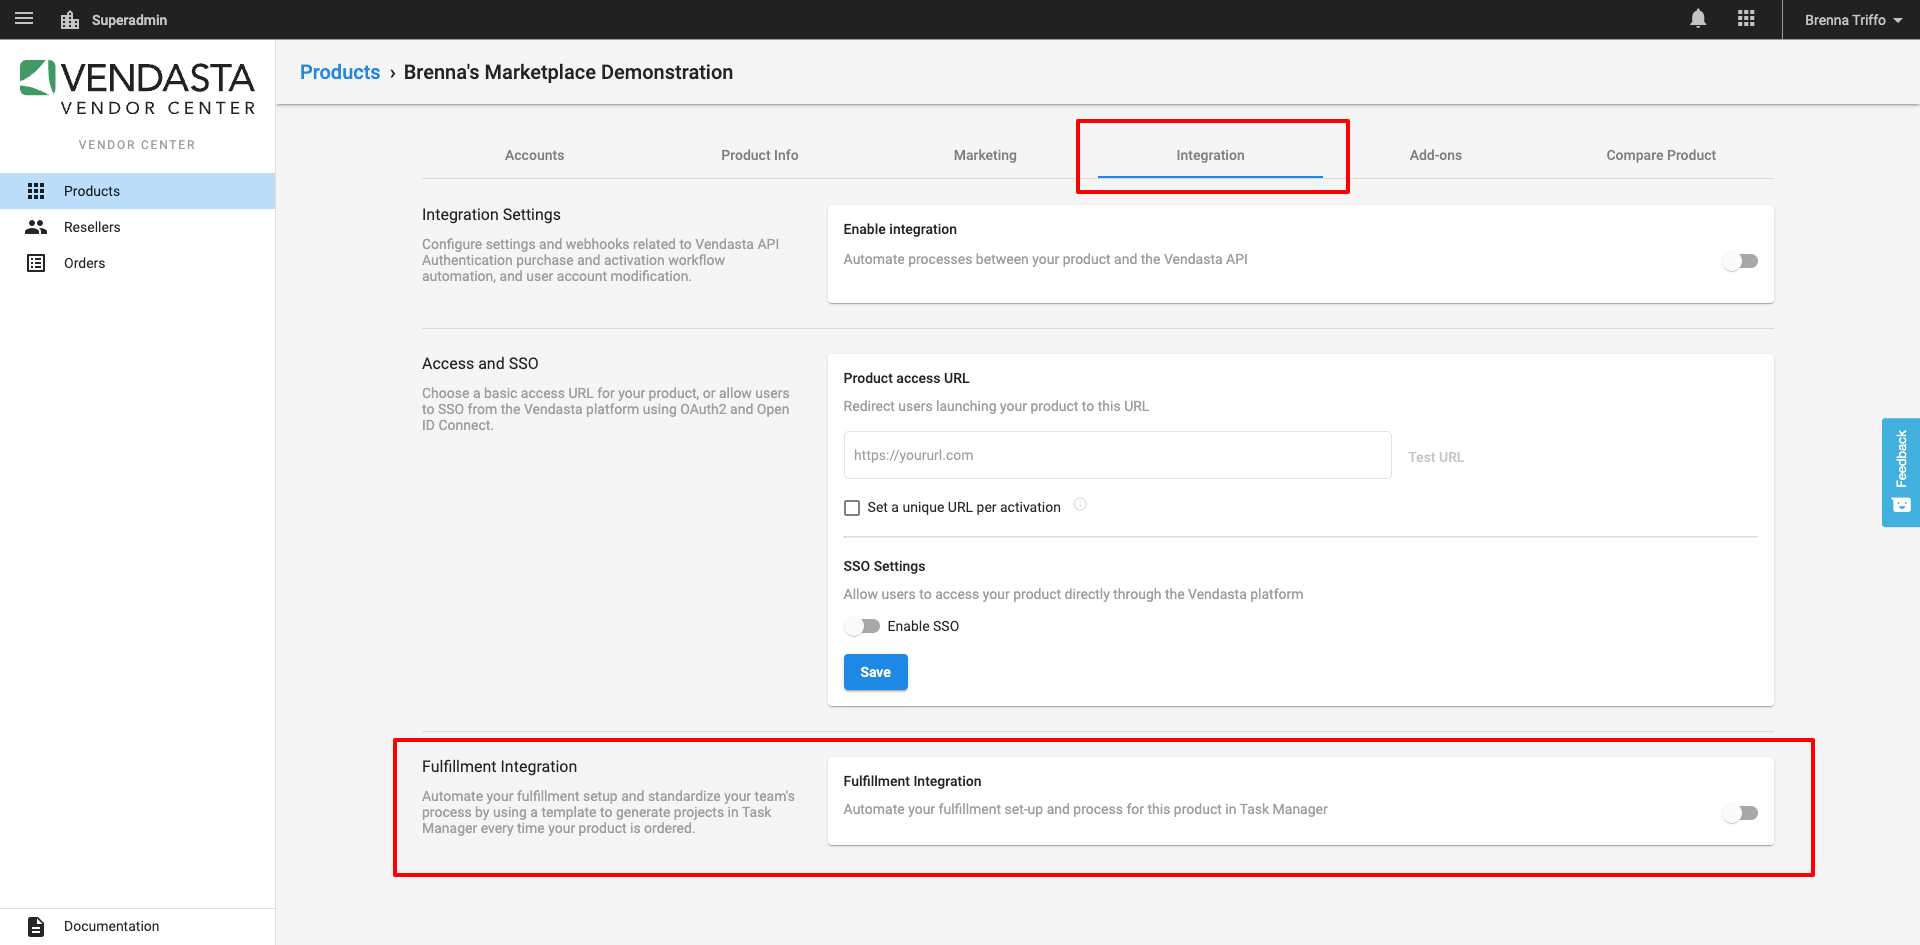Viewport: 1920px width, 945px height.
Task: Switch to the Add-ons tab
Action: tap(1436, 155)
